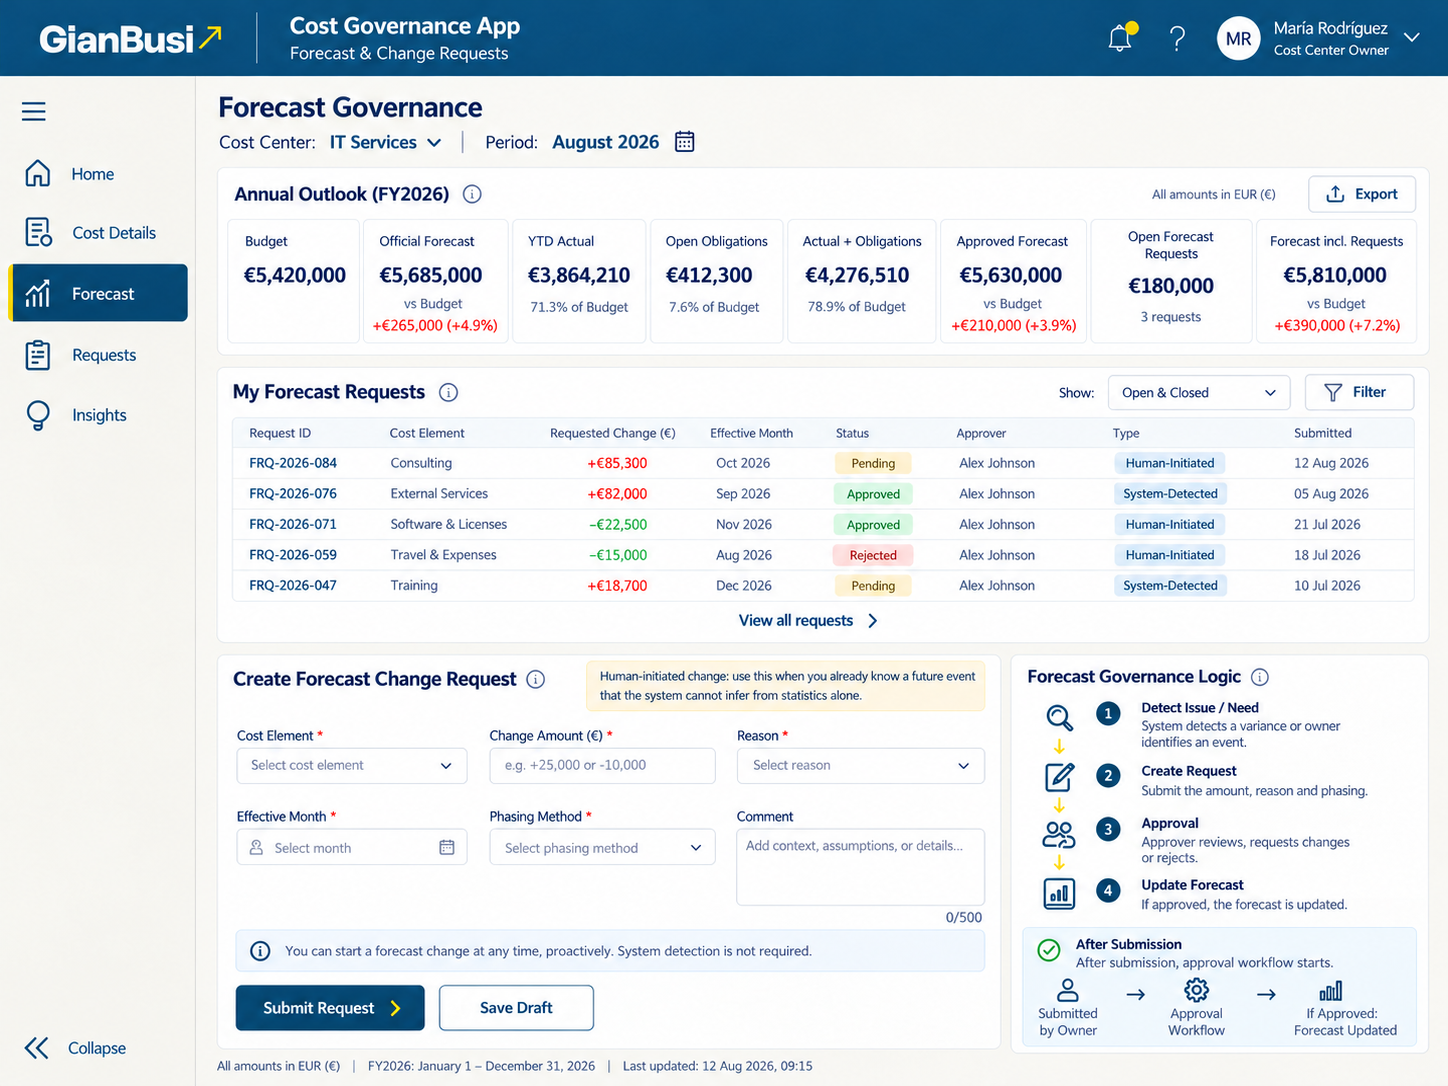This screenshot has height=1086, width=1448.
Task: Click the Export button
Action: point(1362,194)
